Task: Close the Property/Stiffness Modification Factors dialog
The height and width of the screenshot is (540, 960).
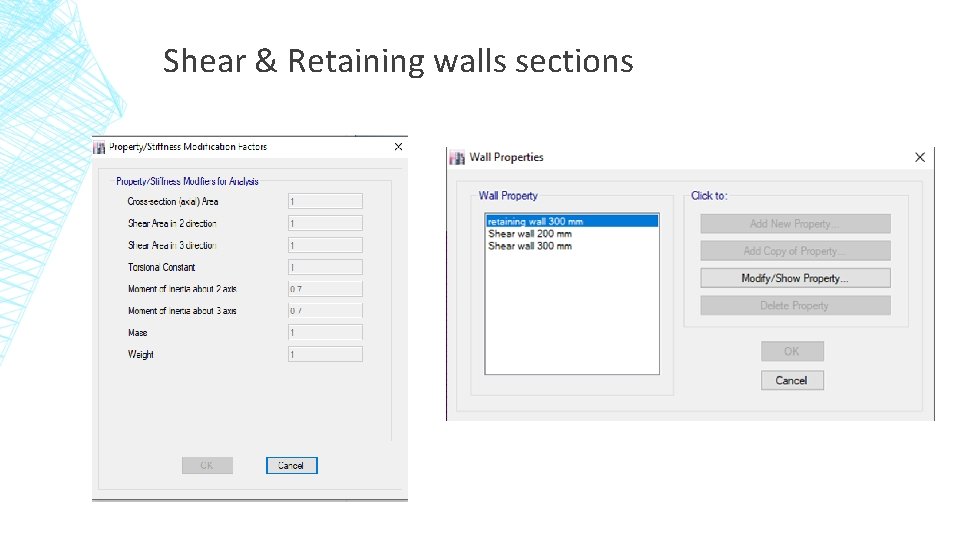Action: 399,147
